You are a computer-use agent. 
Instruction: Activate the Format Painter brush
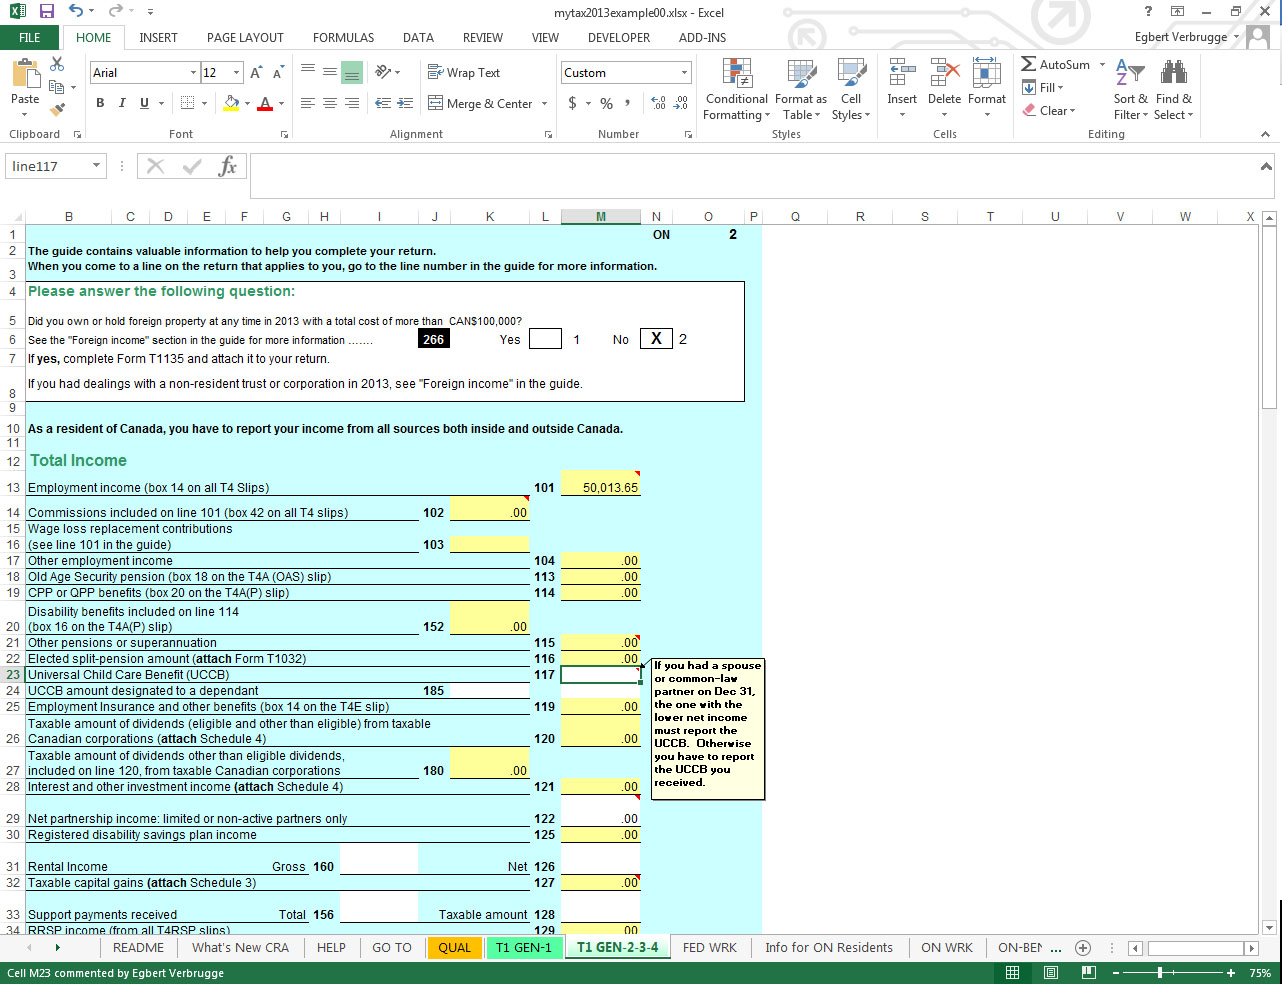pyautogui.click(x=57, y=109)
